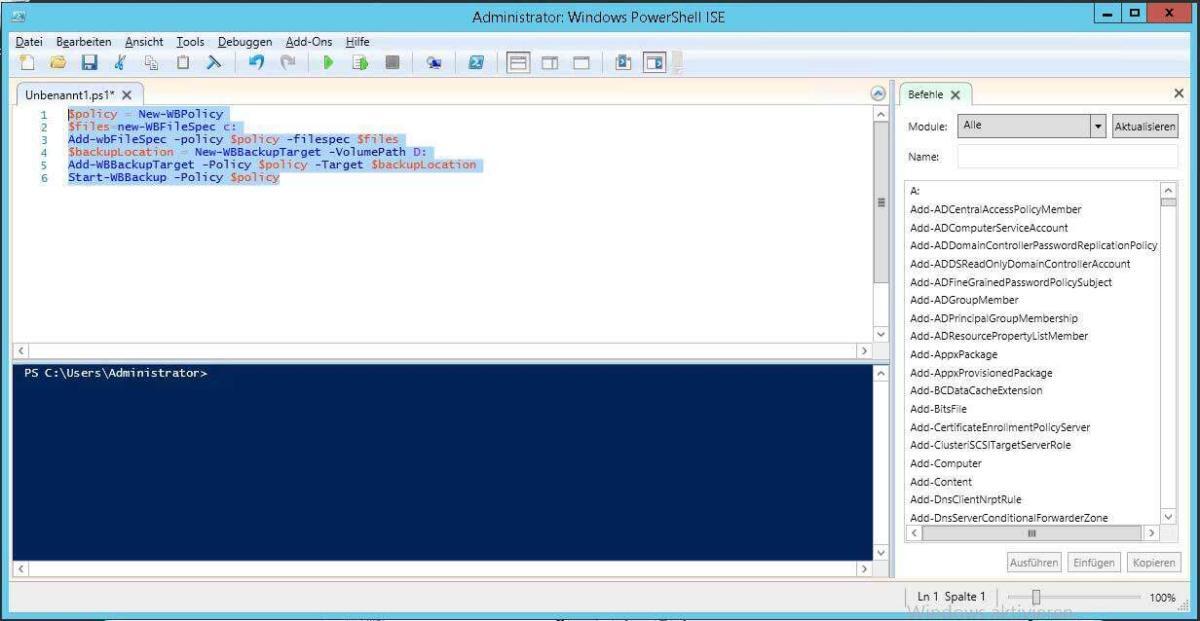This screenshot has height=621, width=1200.
Task: Open the New Remote PowerShell Tab icon
Action: click(434, 62)
